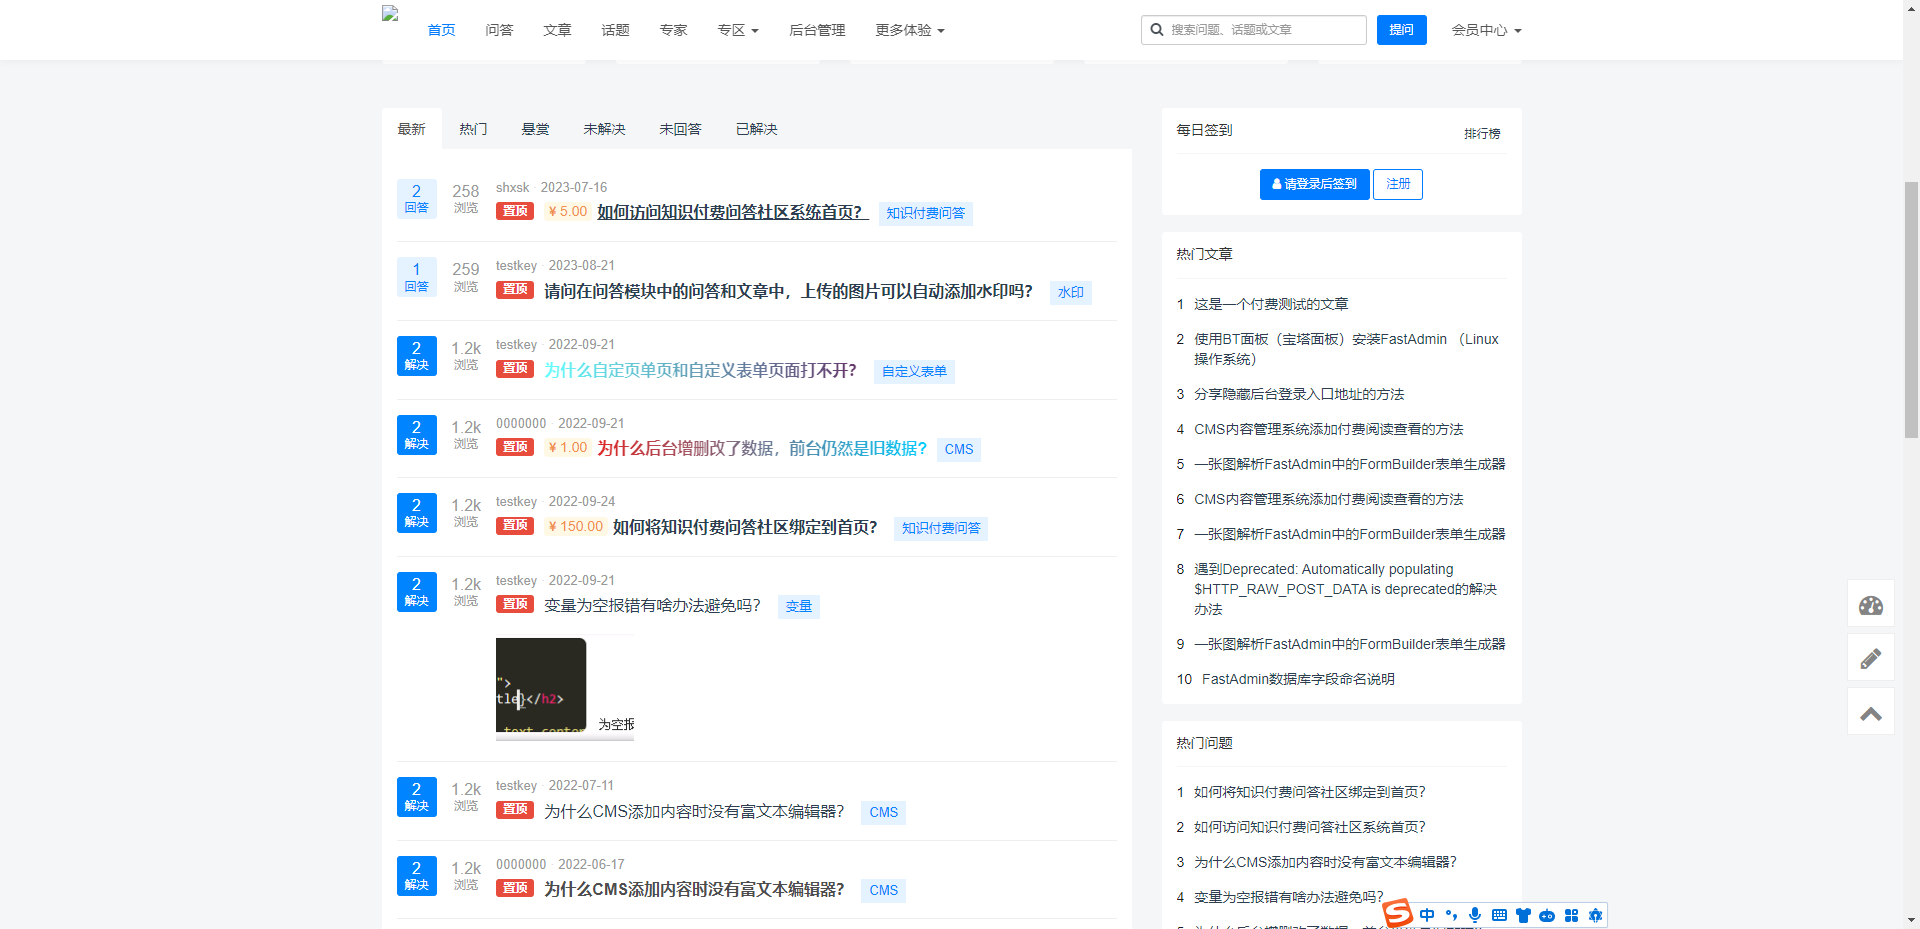This screenshot has height=929, width=1920.
Task: Click the 注册 button in sign-in panel
Action: [x=1397, y=184]
